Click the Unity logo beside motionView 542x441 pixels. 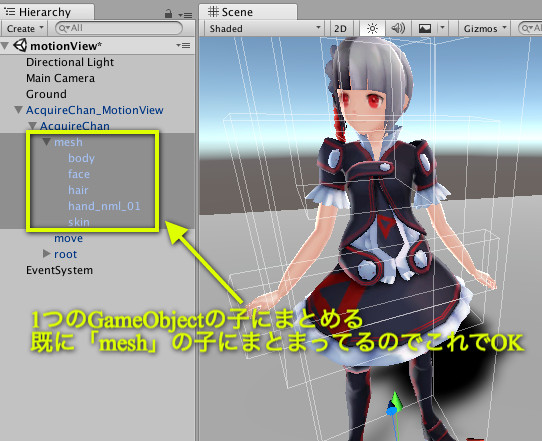(20, 46)
